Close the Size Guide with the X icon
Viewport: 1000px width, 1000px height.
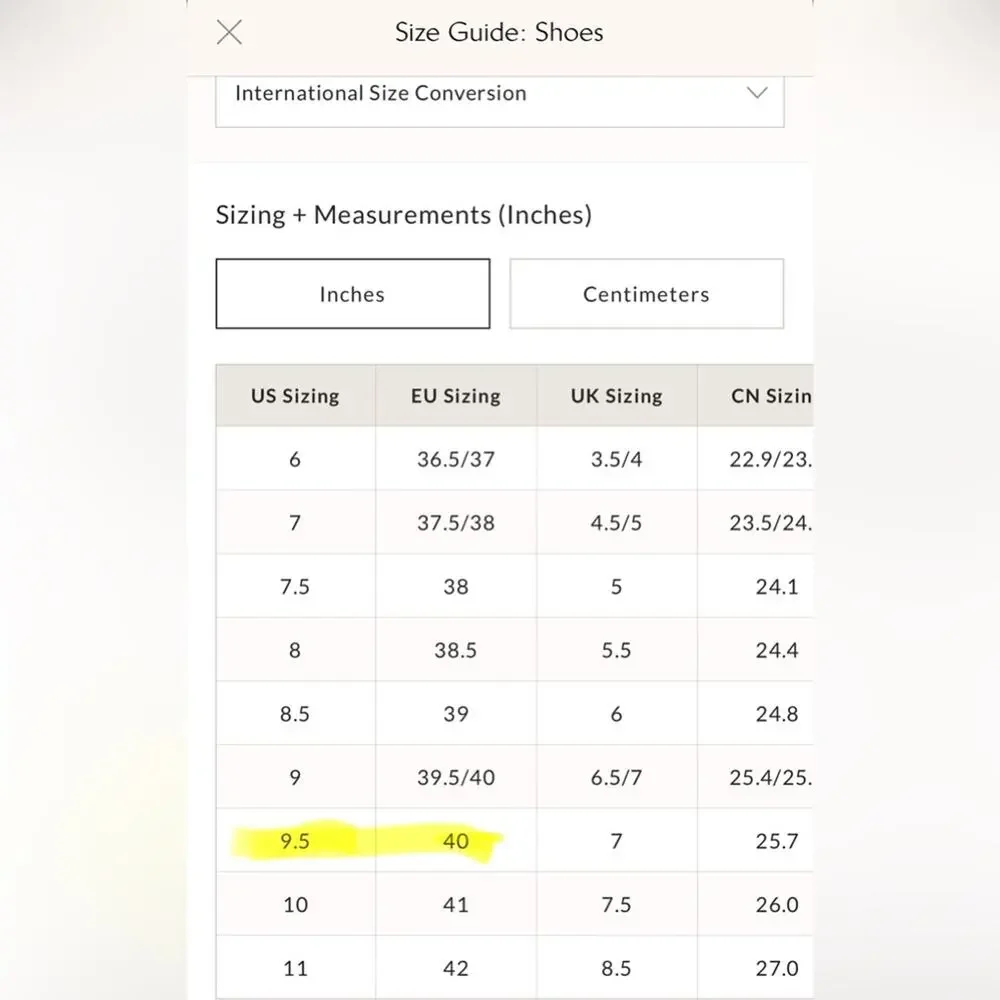(229, 32)
